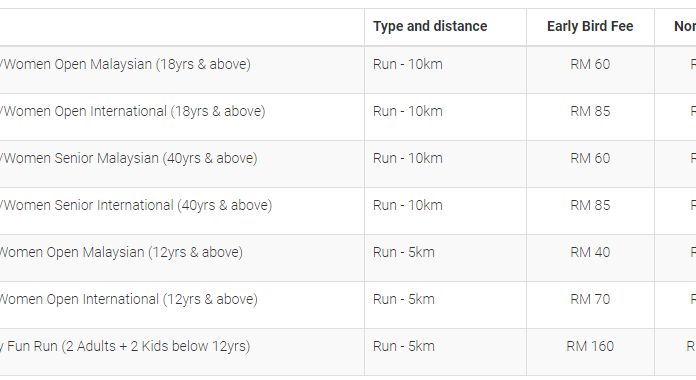The image size is (696, 380).
Task: Select the Women Open International (12yrs & above) row
Action: [x=348, y=305]
